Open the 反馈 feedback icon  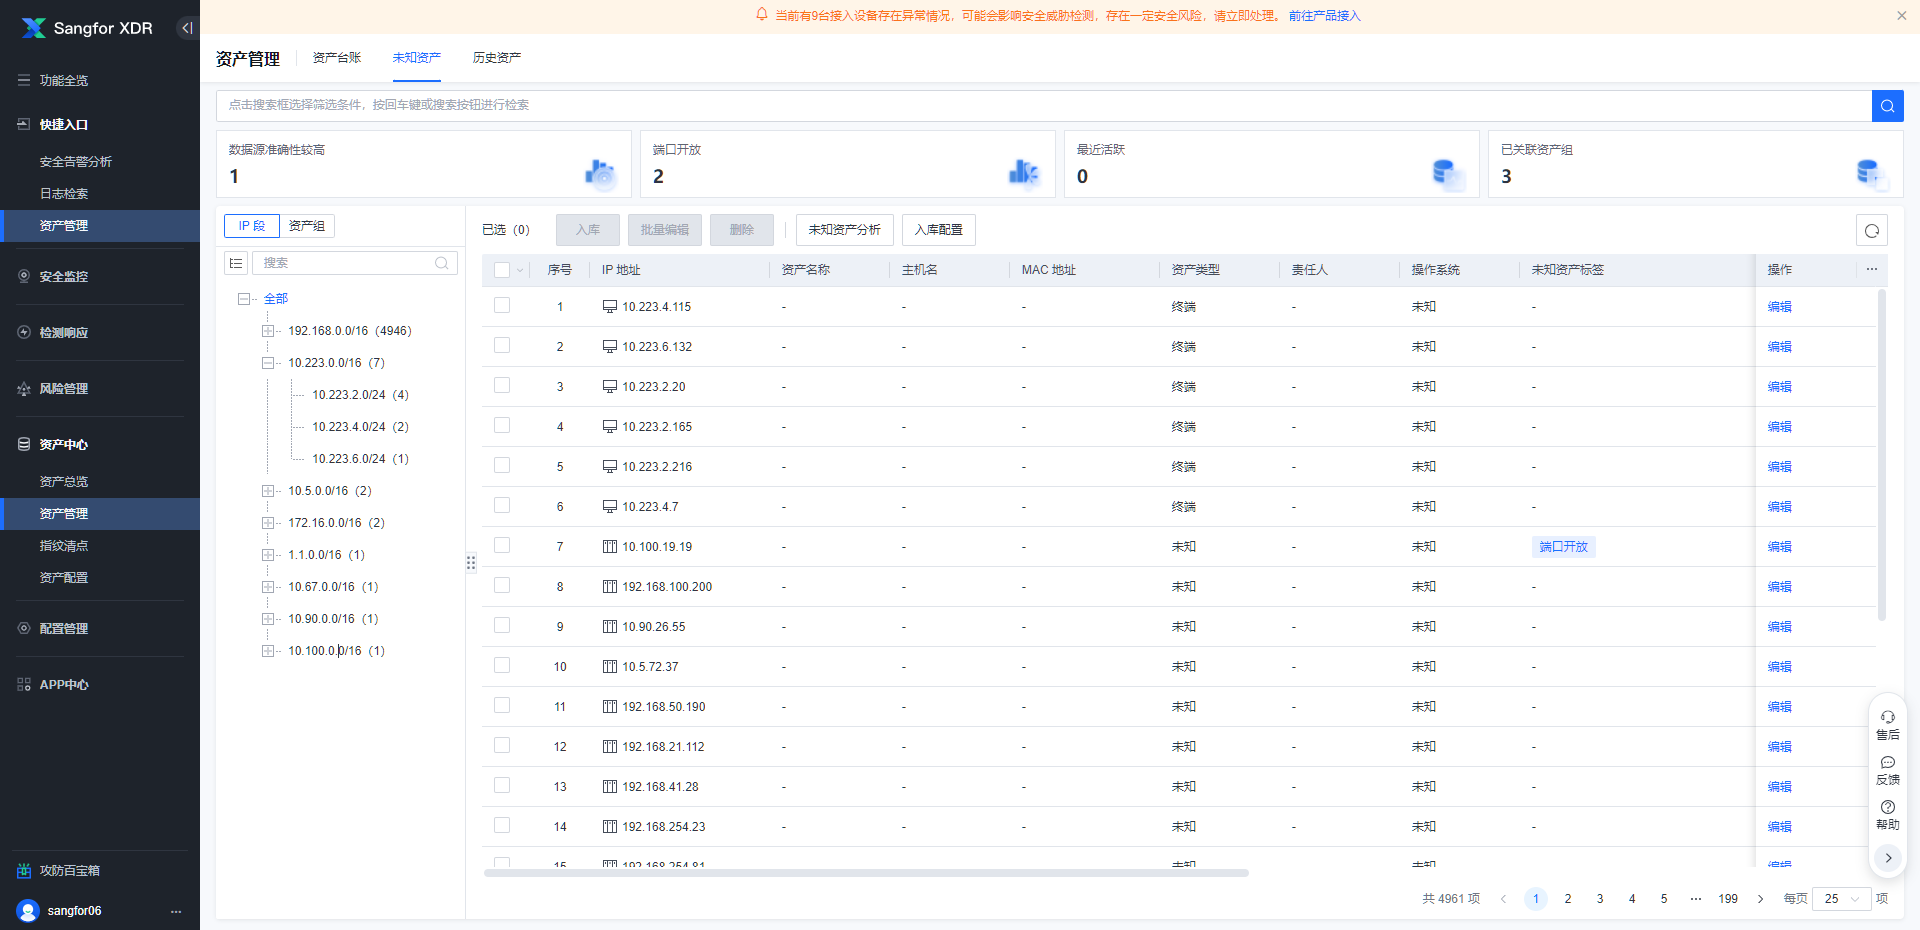(x=1887, y=769)
